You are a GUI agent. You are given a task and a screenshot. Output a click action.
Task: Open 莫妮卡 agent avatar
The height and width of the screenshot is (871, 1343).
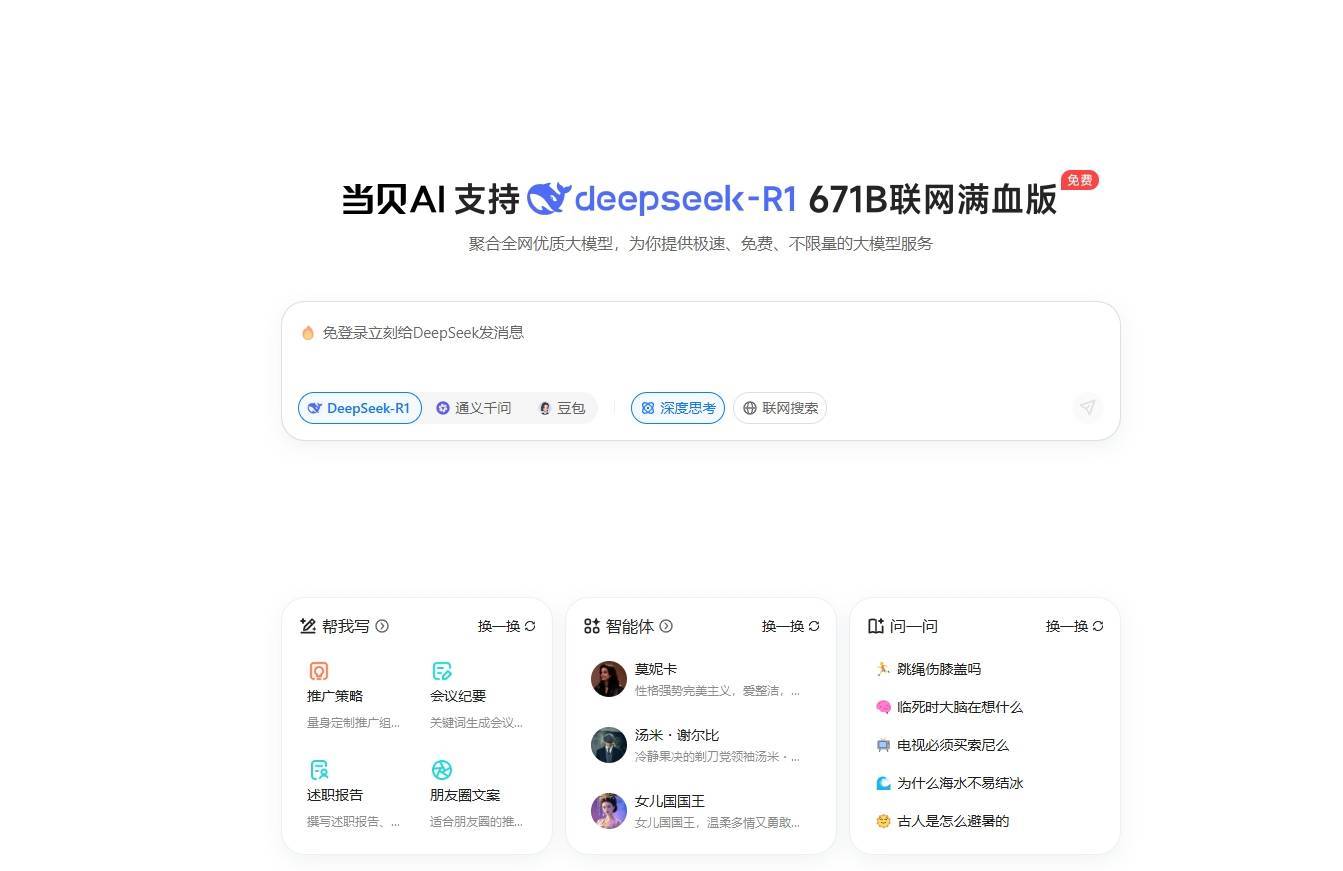pos(609,679)
